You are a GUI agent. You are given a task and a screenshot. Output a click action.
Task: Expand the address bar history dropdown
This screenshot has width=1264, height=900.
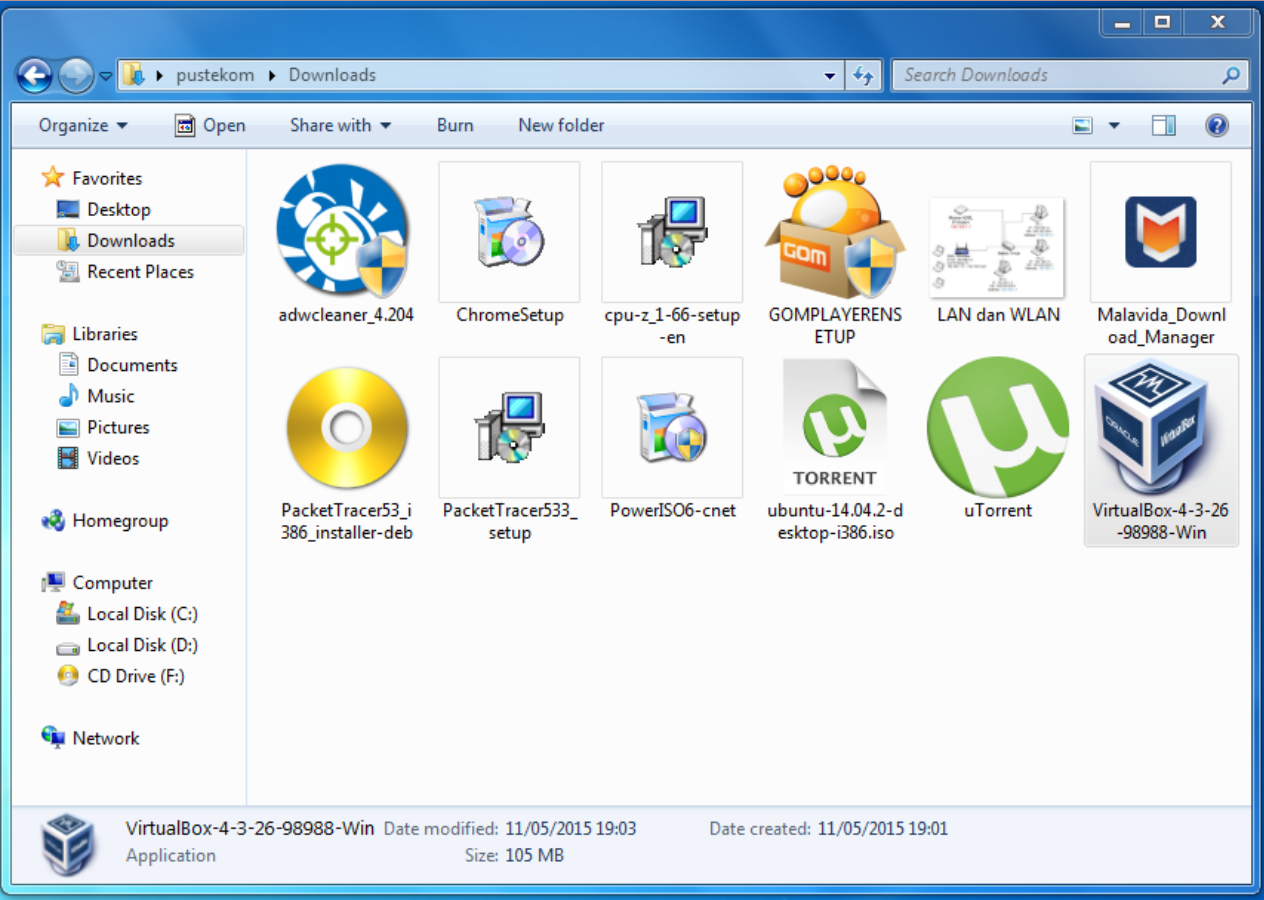pos(829,76)
